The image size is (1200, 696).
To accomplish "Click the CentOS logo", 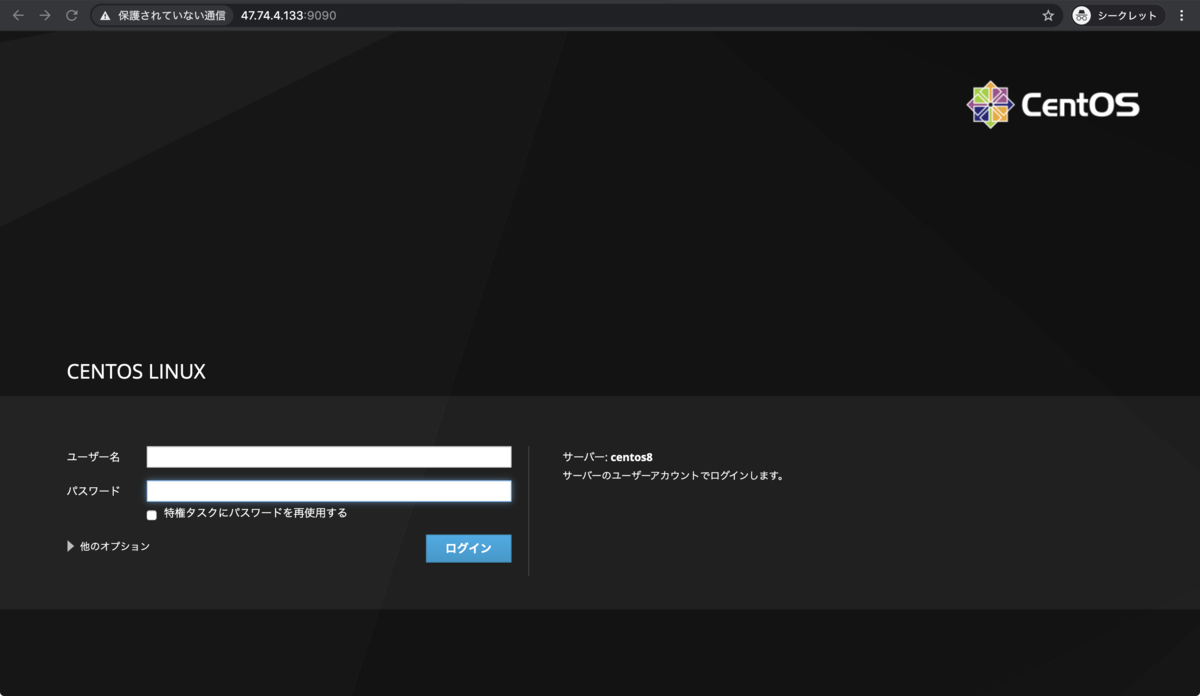I will coord(1053,104).
